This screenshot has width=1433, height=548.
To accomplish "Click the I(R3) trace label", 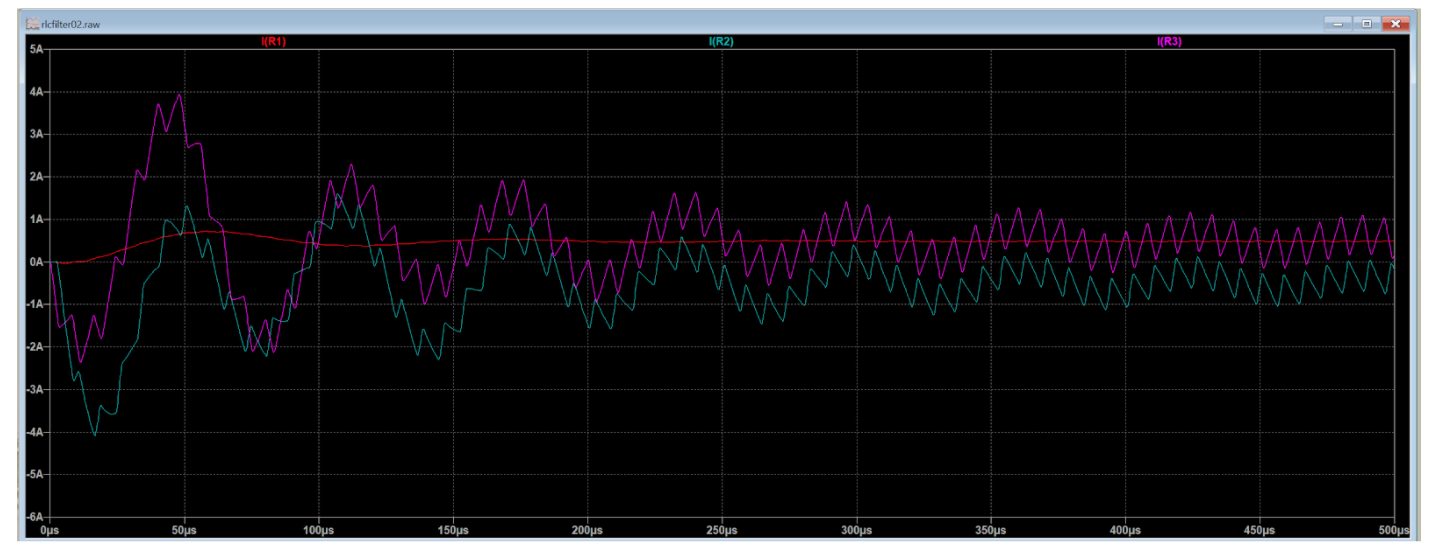I will 1169,42.
